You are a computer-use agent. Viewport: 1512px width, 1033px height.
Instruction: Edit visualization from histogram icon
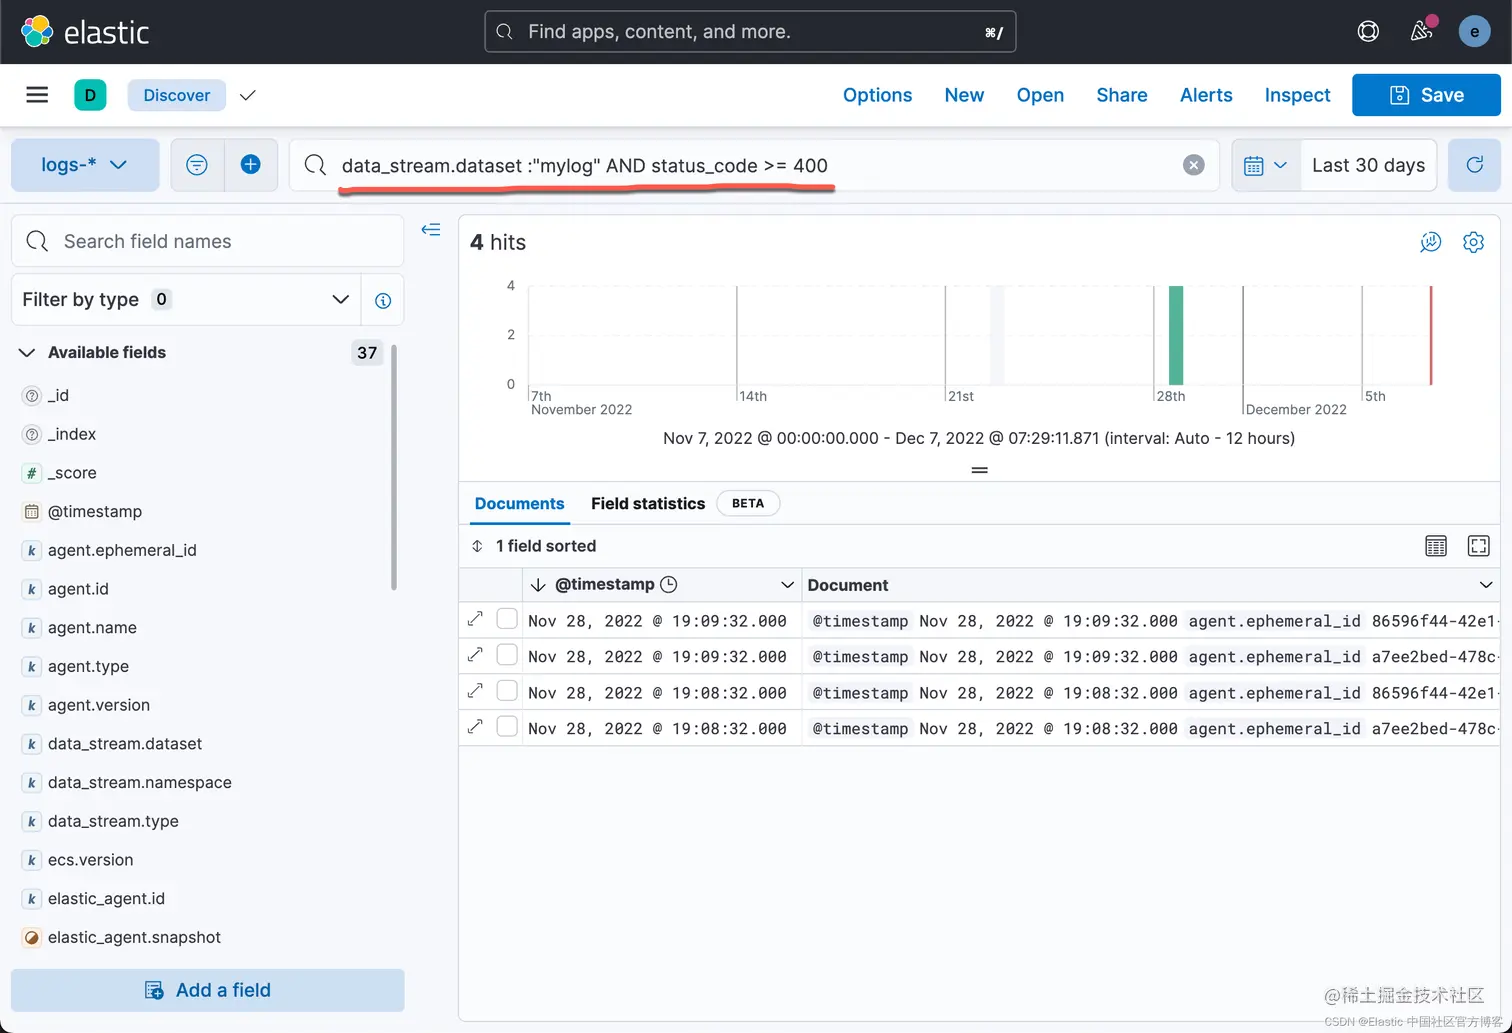tap(1431, 242)
